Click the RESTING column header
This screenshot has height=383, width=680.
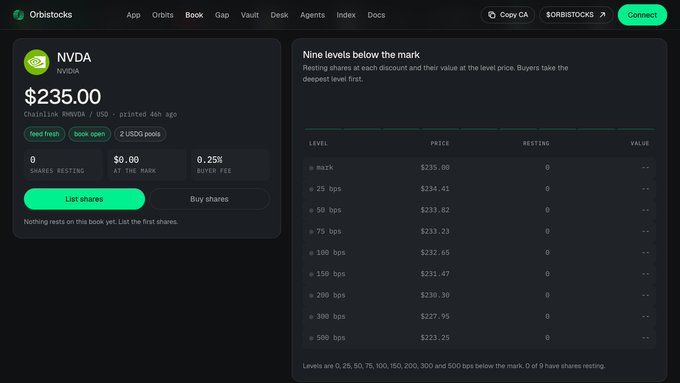pos(536,144)
